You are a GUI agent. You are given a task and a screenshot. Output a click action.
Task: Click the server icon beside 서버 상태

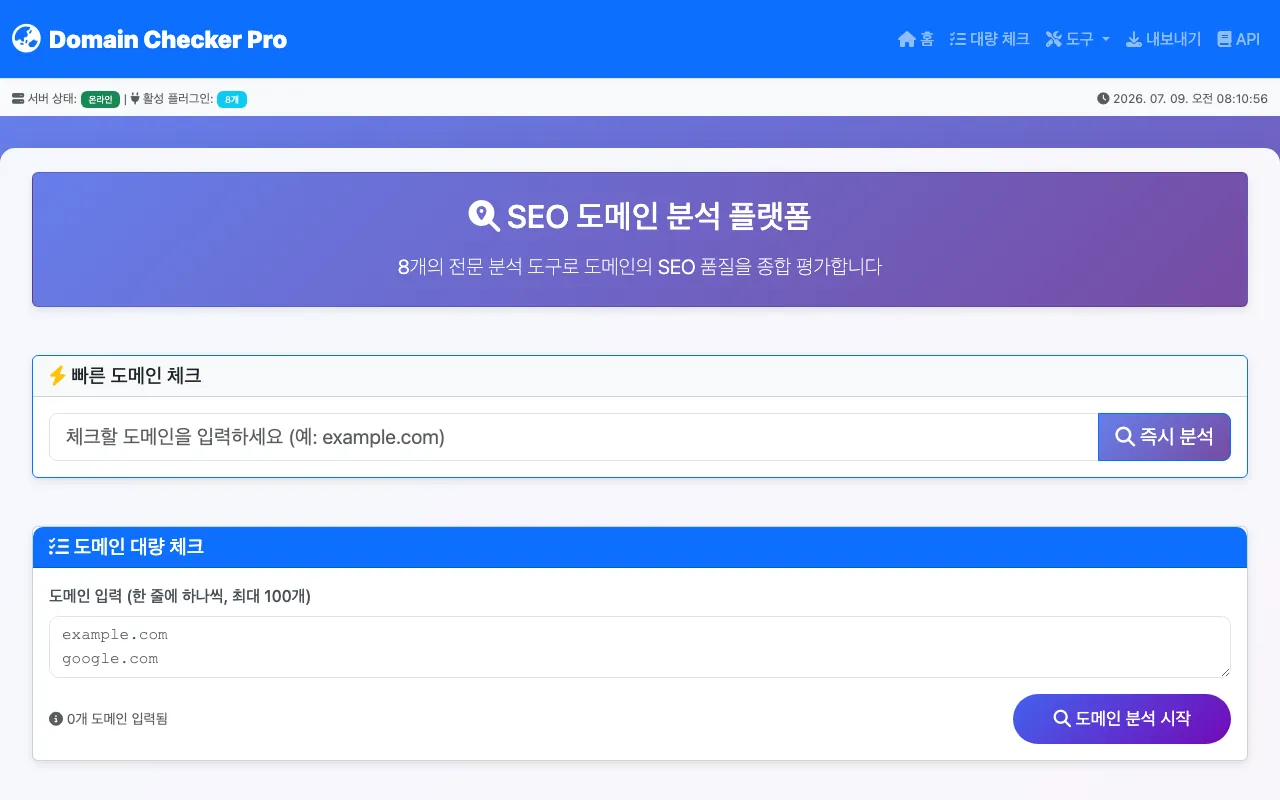click(x=18, y=99)
